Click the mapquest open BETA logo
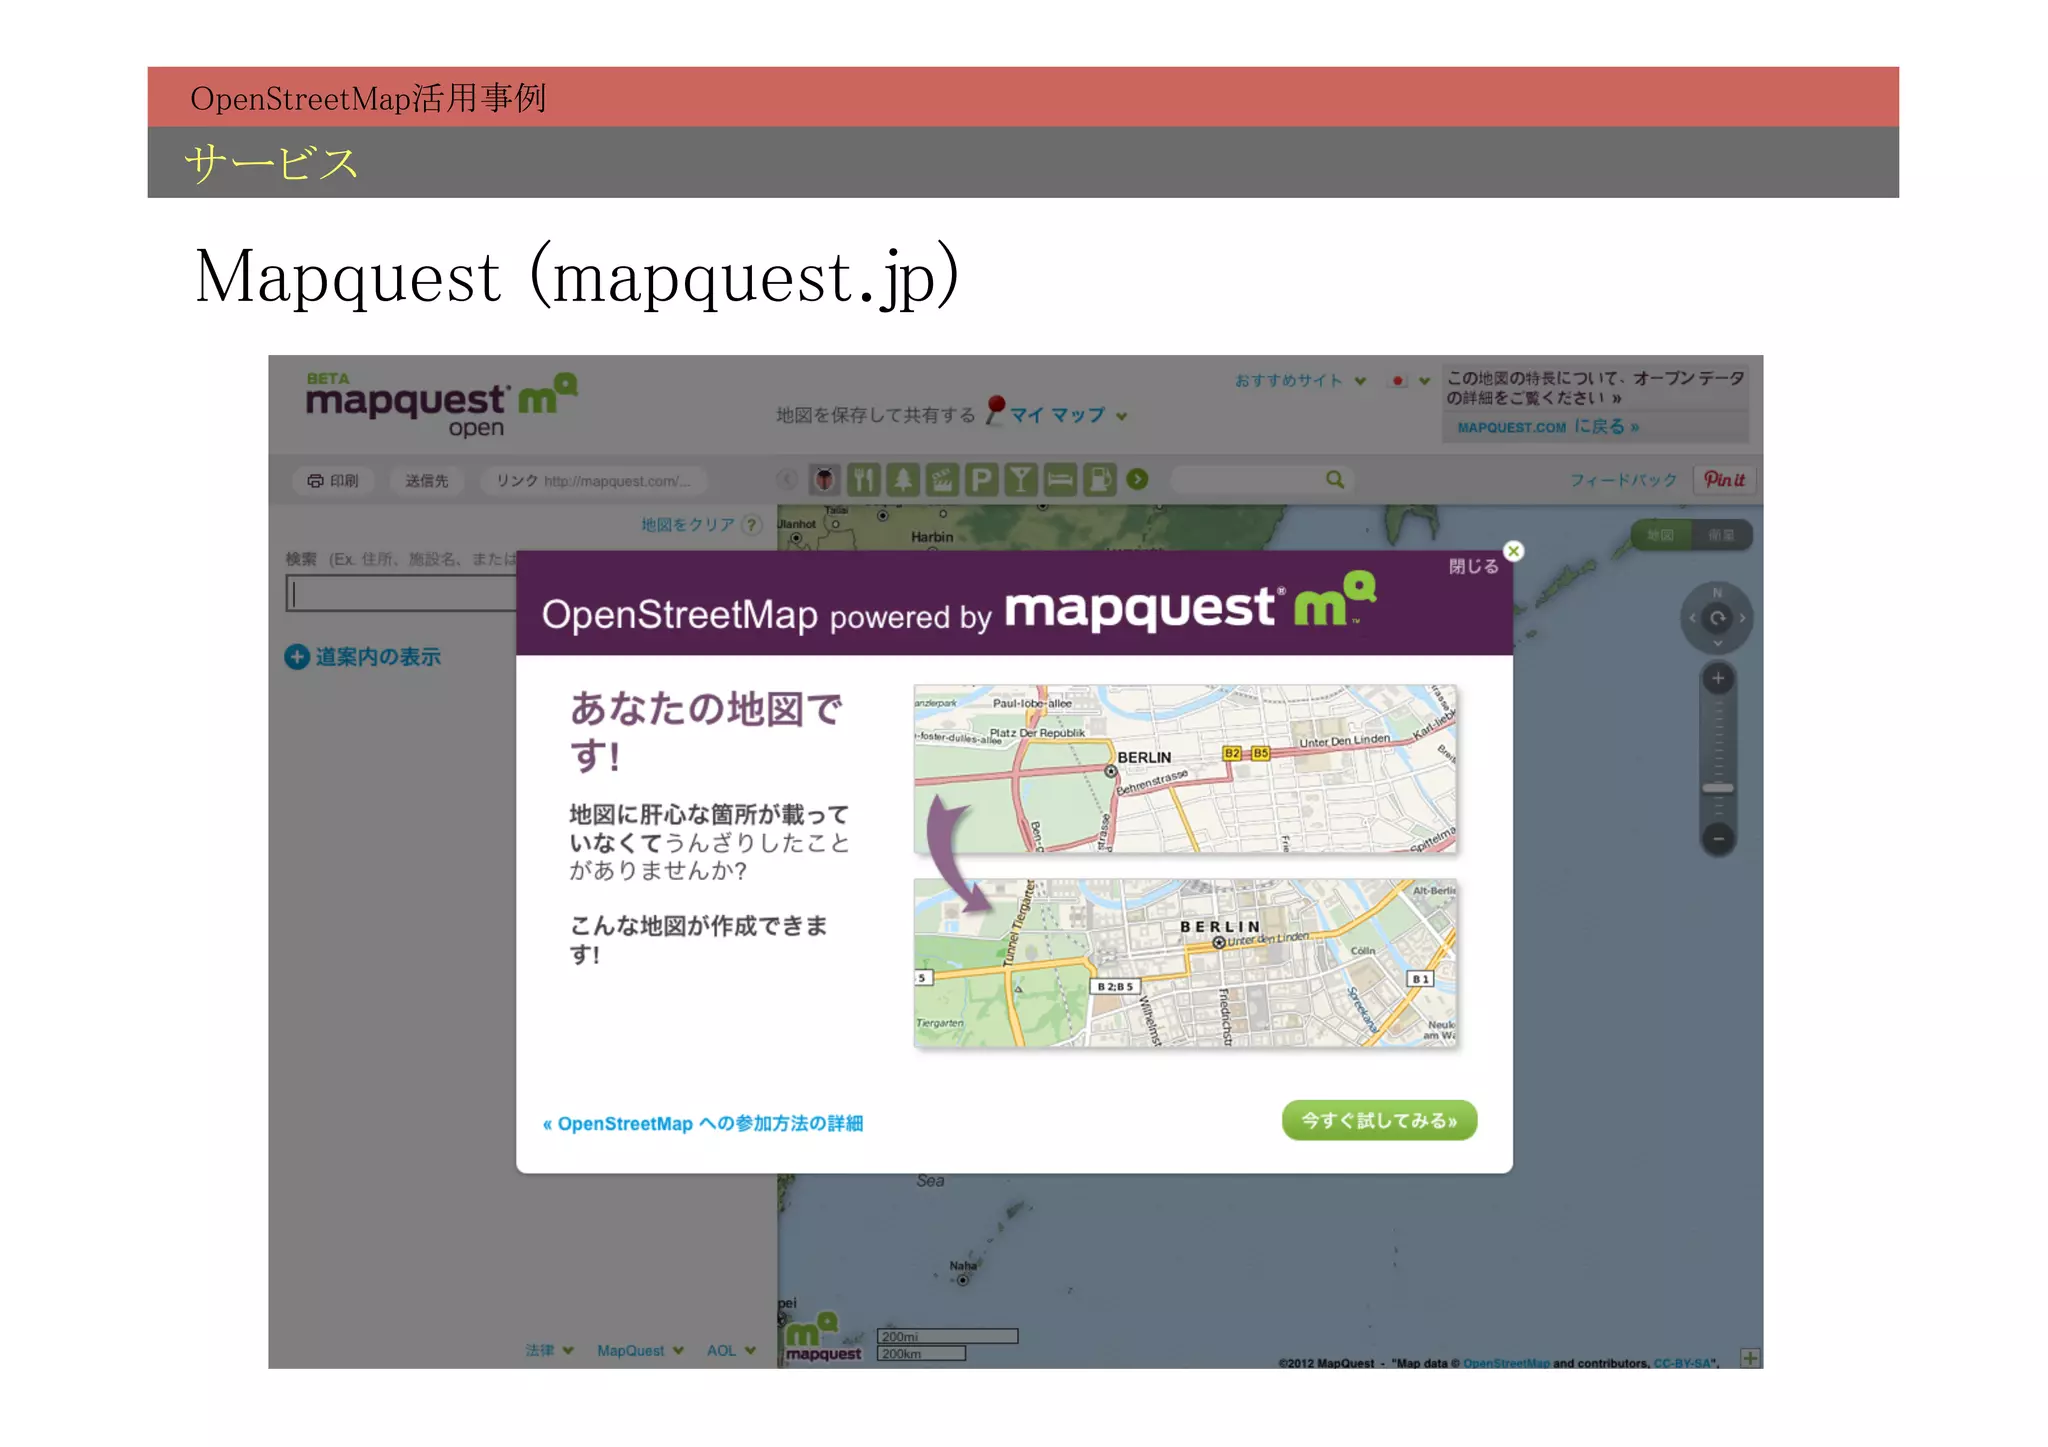 [441, 404]
